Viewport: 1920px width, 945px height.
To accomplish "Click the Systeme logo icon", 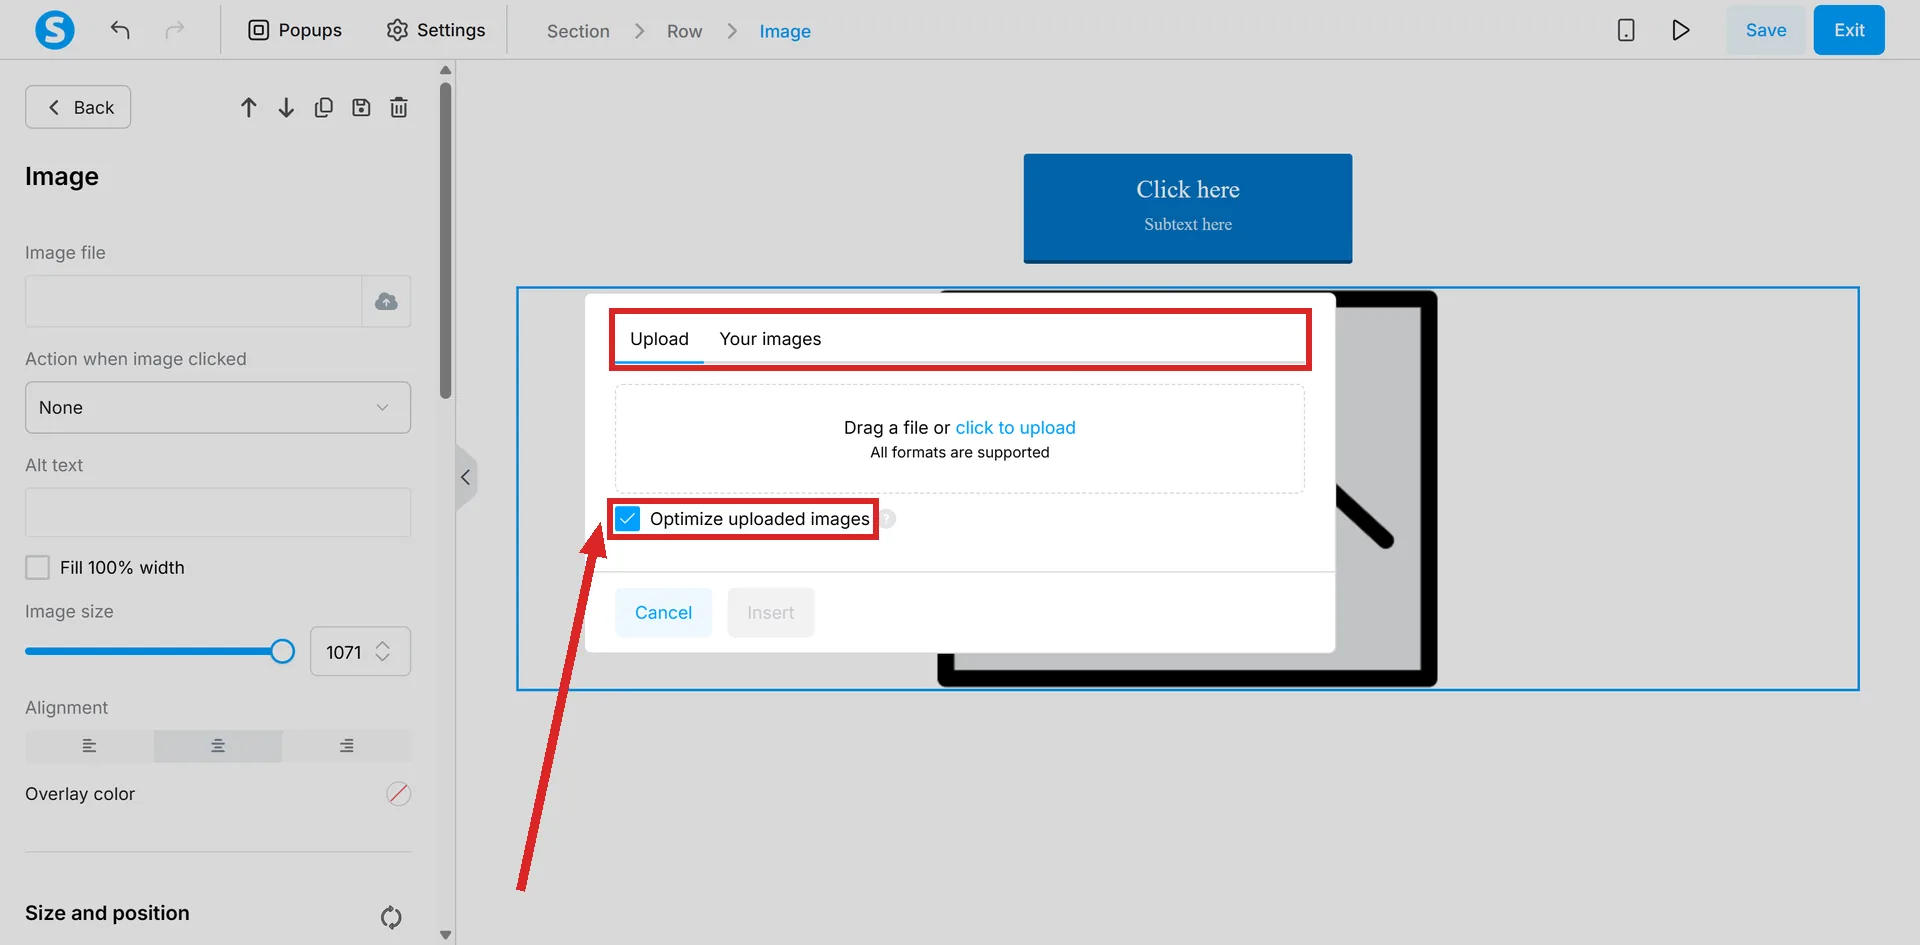I will 55,30.
